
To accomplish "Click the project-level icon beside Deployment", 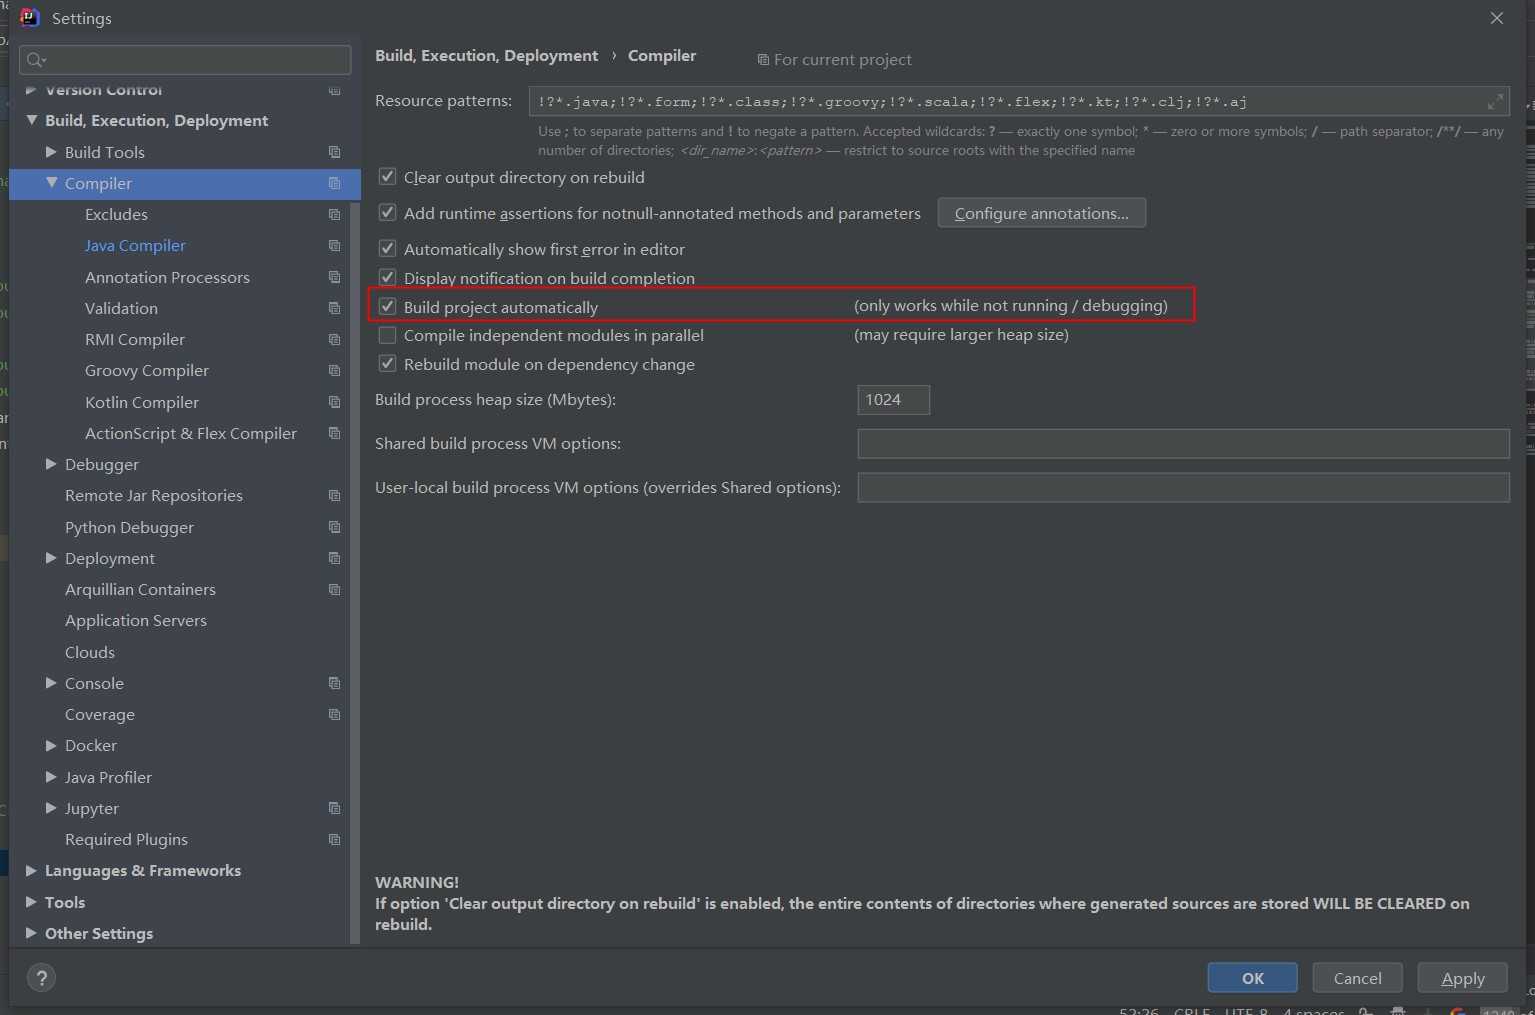I will click(335, 558).
